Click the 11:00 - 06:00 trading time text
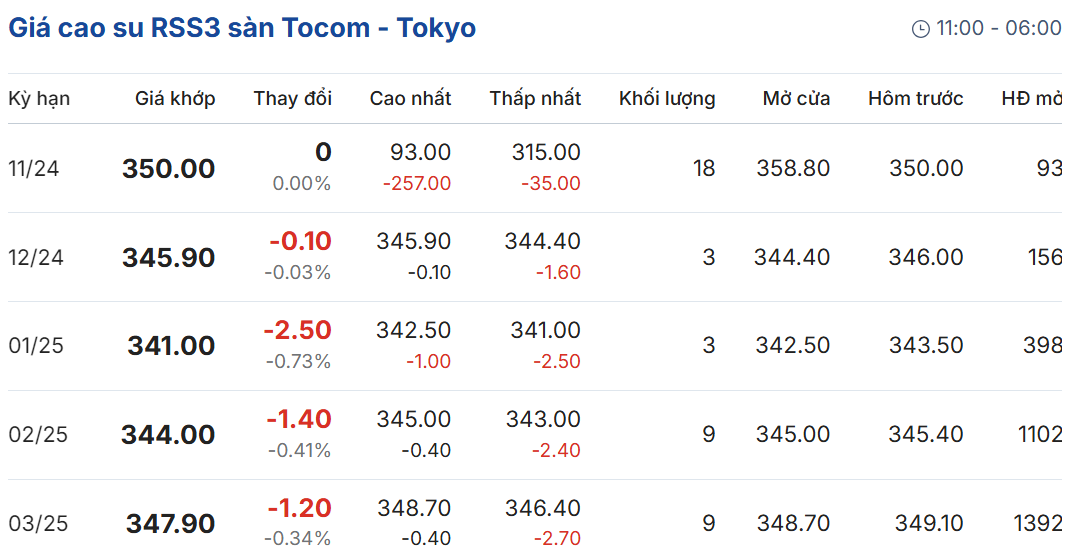This screenshot has height=558, width=1079. pos(998,28)
